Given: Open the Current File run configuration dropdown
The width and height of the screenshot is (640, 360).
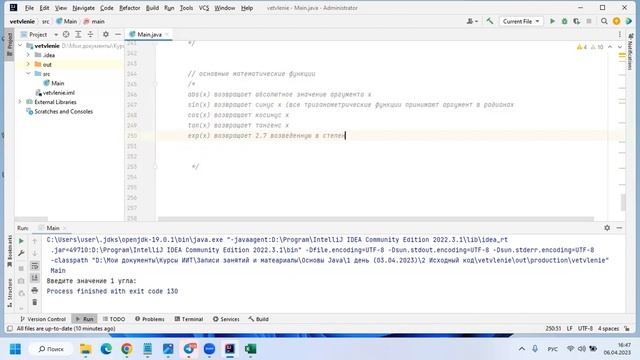Looking at the screenshot, I should (x=521, y=21).
